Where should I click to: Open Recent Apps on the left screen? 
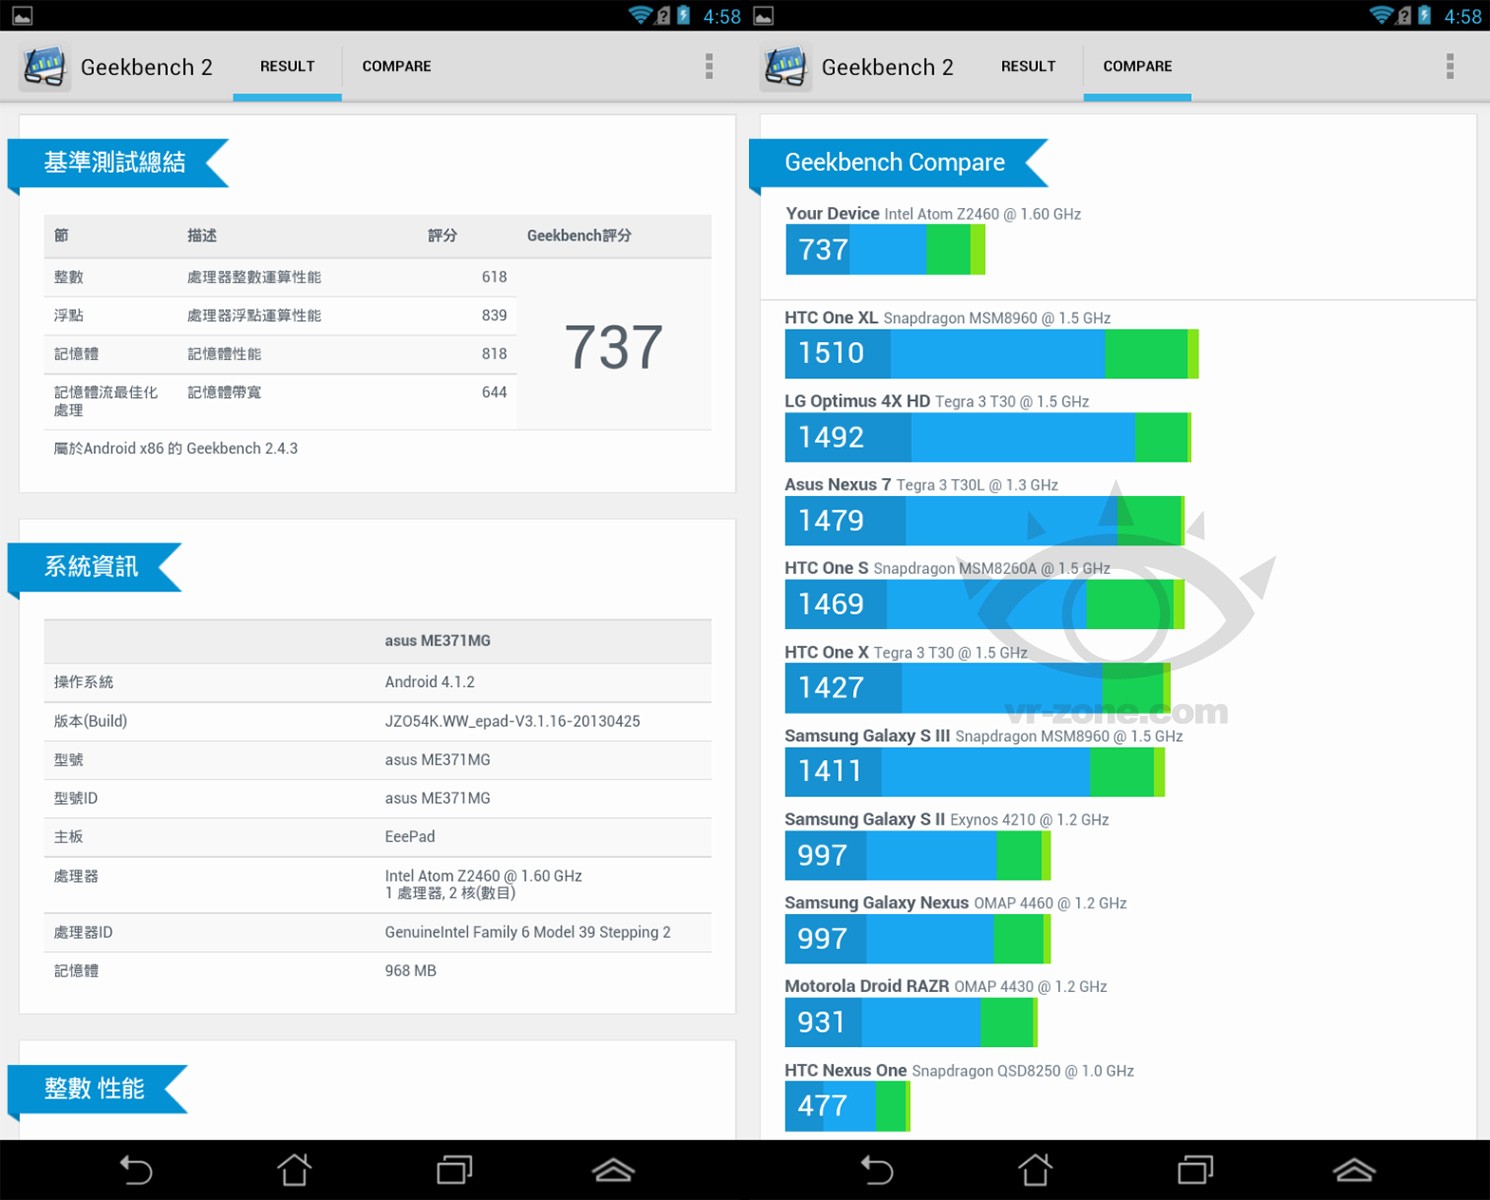click(454, 1169)
